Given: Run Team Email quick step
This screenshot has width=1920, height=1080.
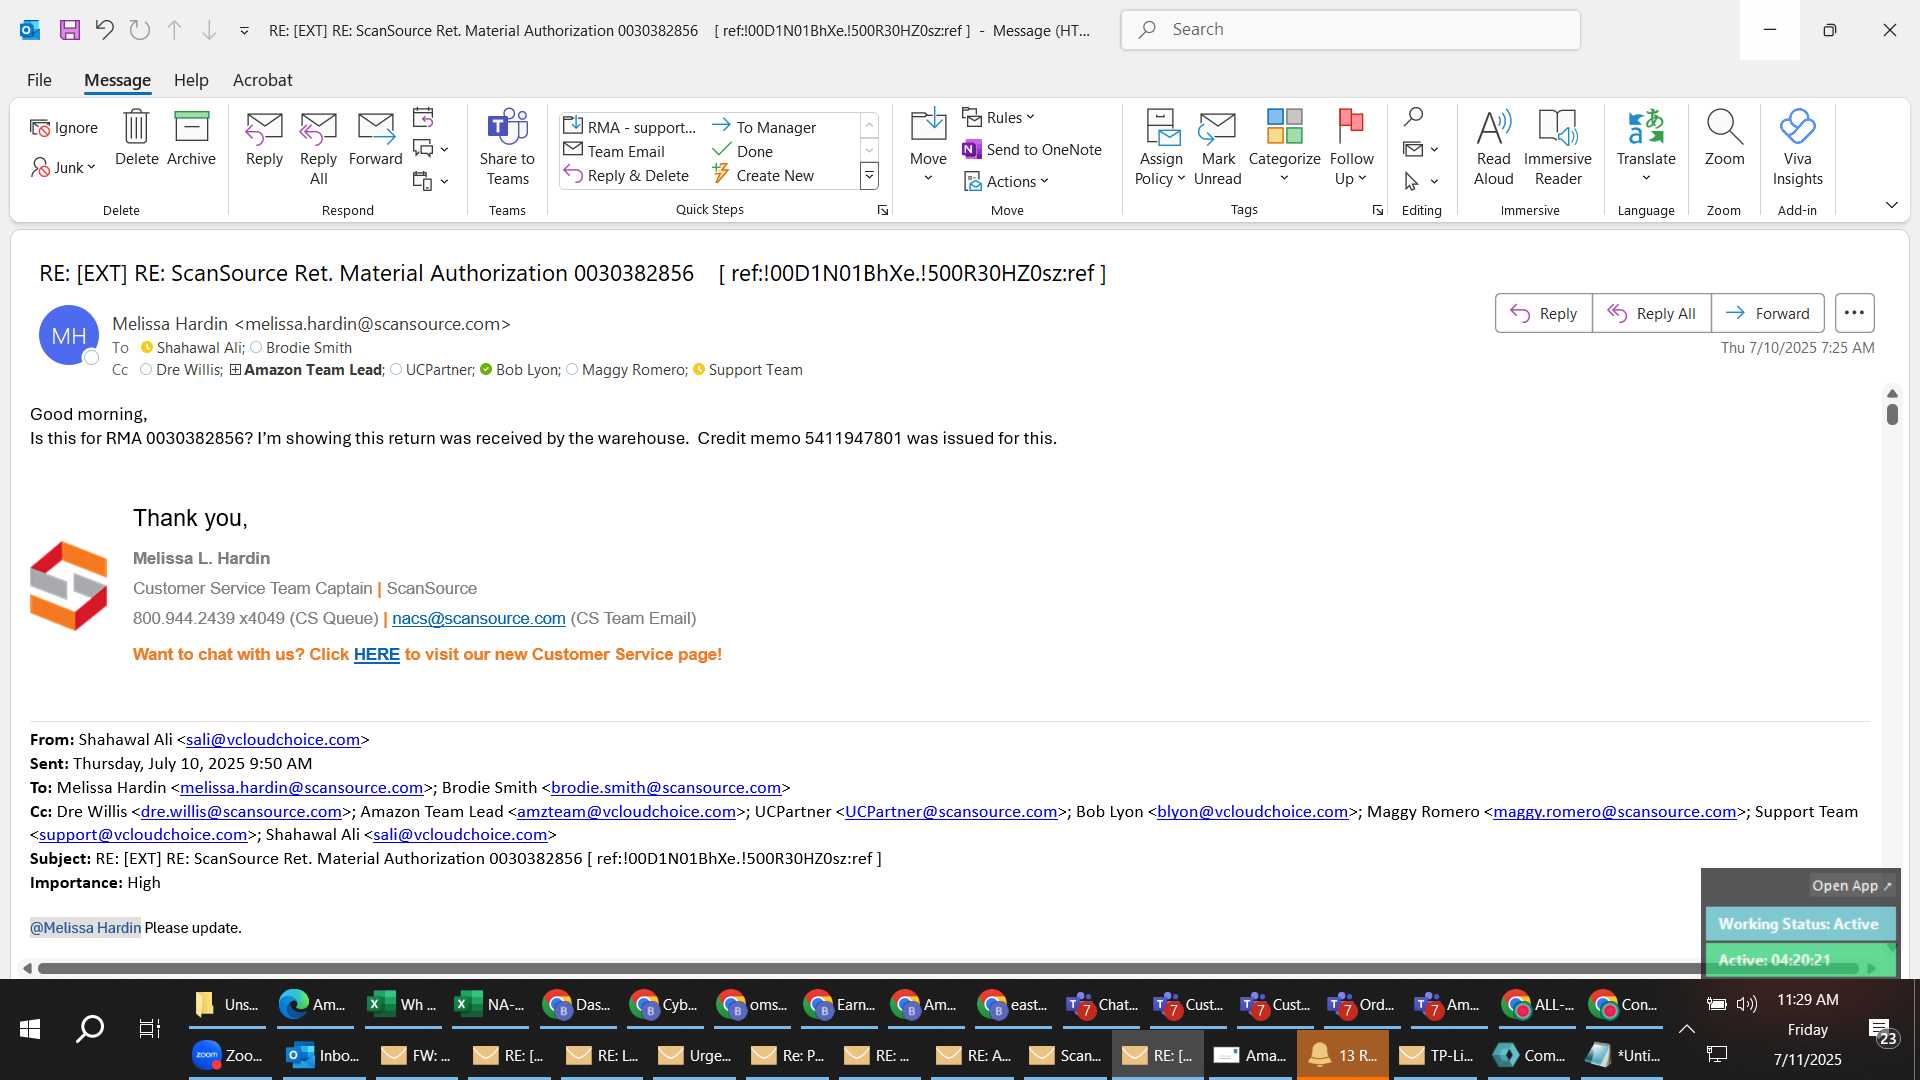Looking at the screenshot, I should click(x=614, y=151).
